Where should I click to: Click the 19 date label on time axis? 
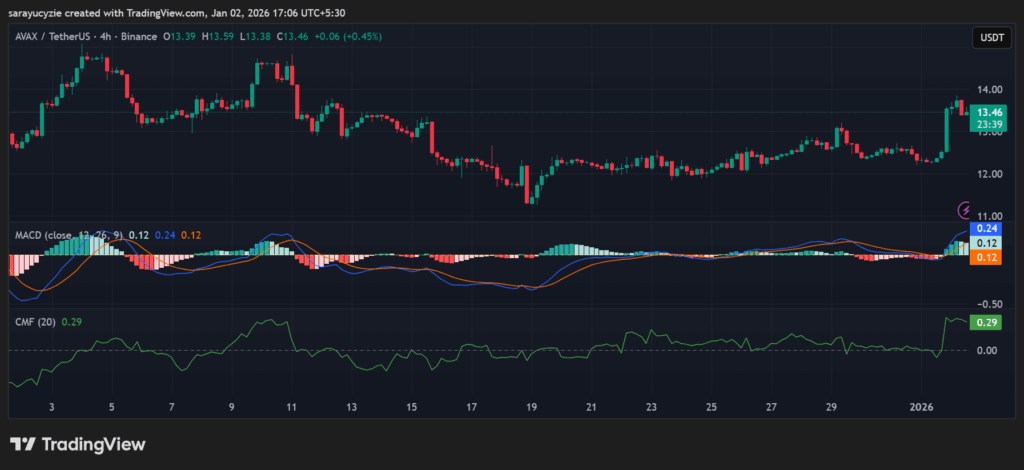tap(531, 407)
